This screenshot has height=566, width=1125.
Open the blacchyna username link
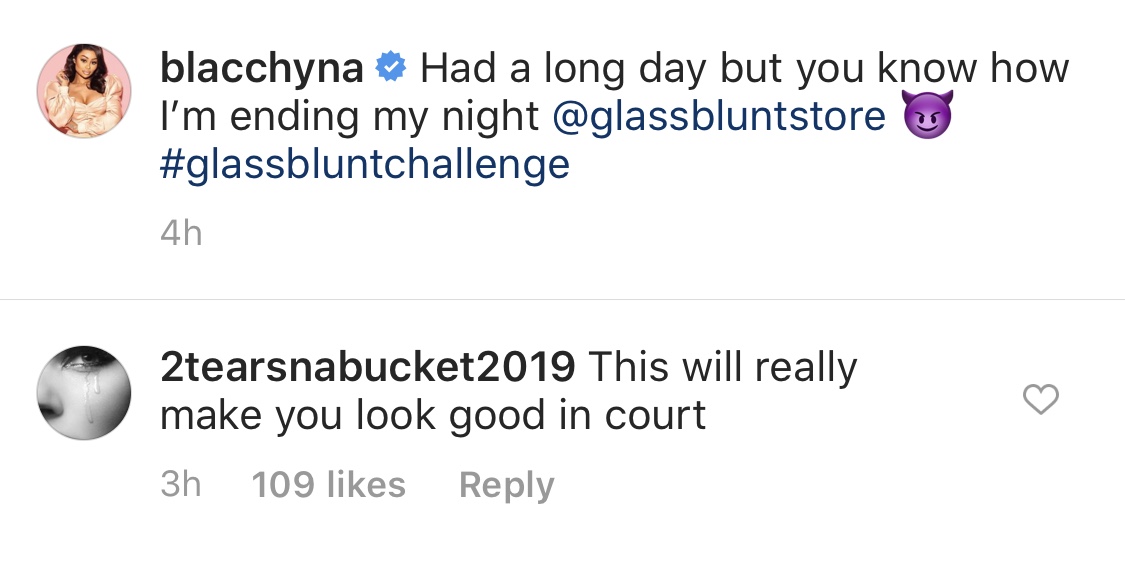pos(261,69)
